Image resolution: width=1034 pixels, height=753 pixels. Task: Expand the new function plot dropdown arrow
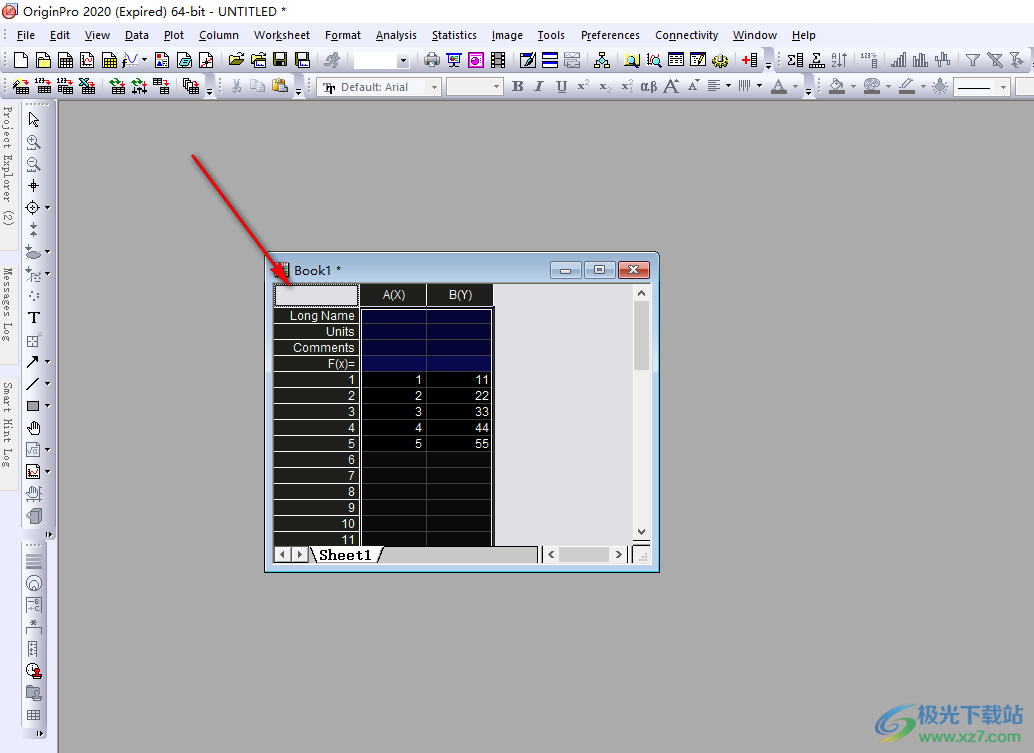click(144, 61)
